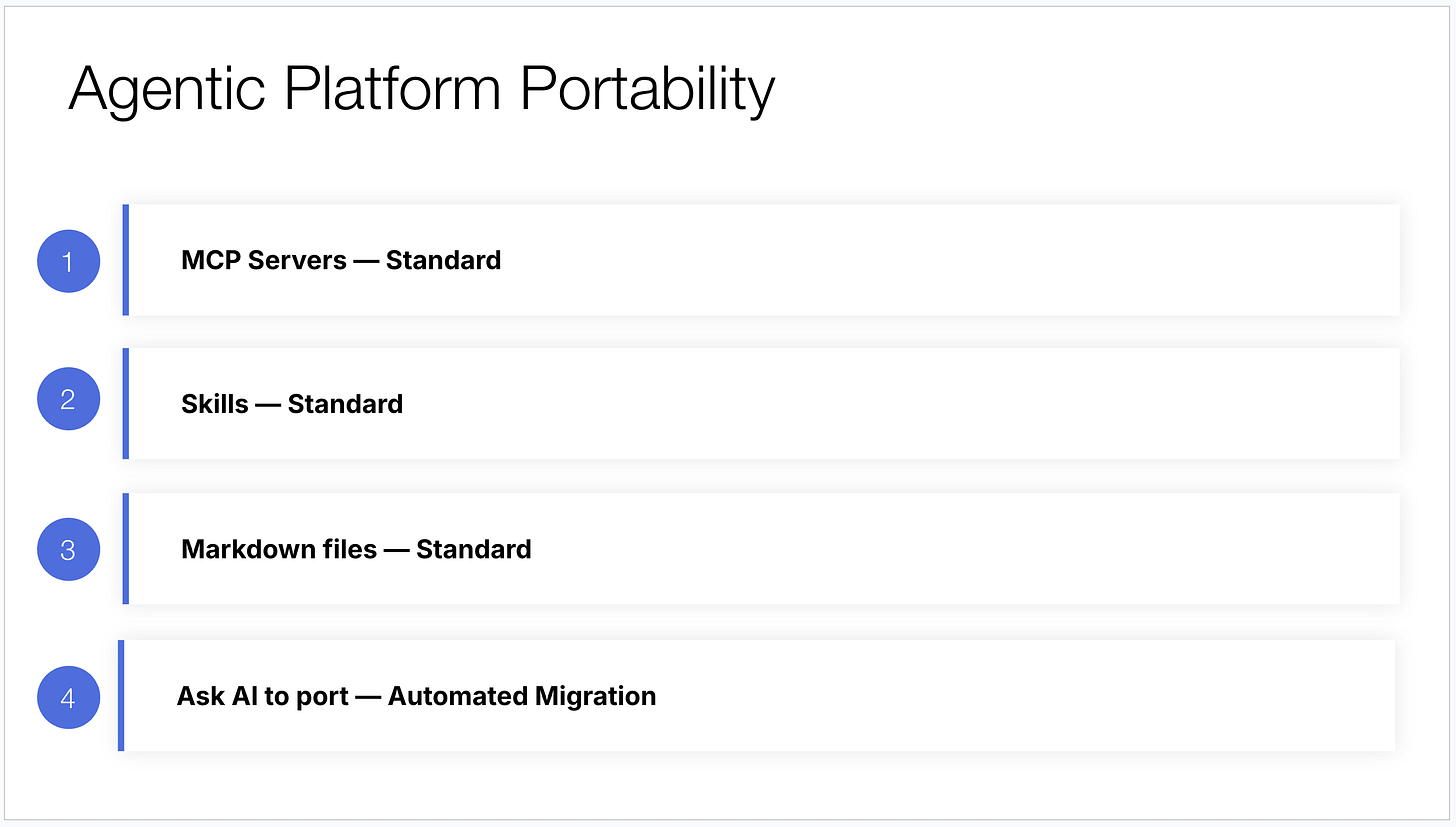Viewport: 1456px width, 827px height.
Task: Click the blue circle numbered 3
Action: 68,549
